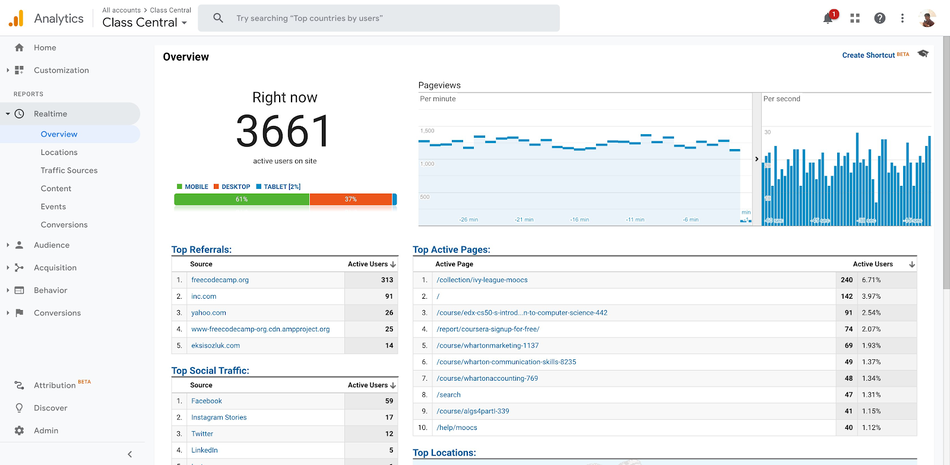Open the three-dot more options menu
Screen dimensions: 950x465
(x=902, y=18)
